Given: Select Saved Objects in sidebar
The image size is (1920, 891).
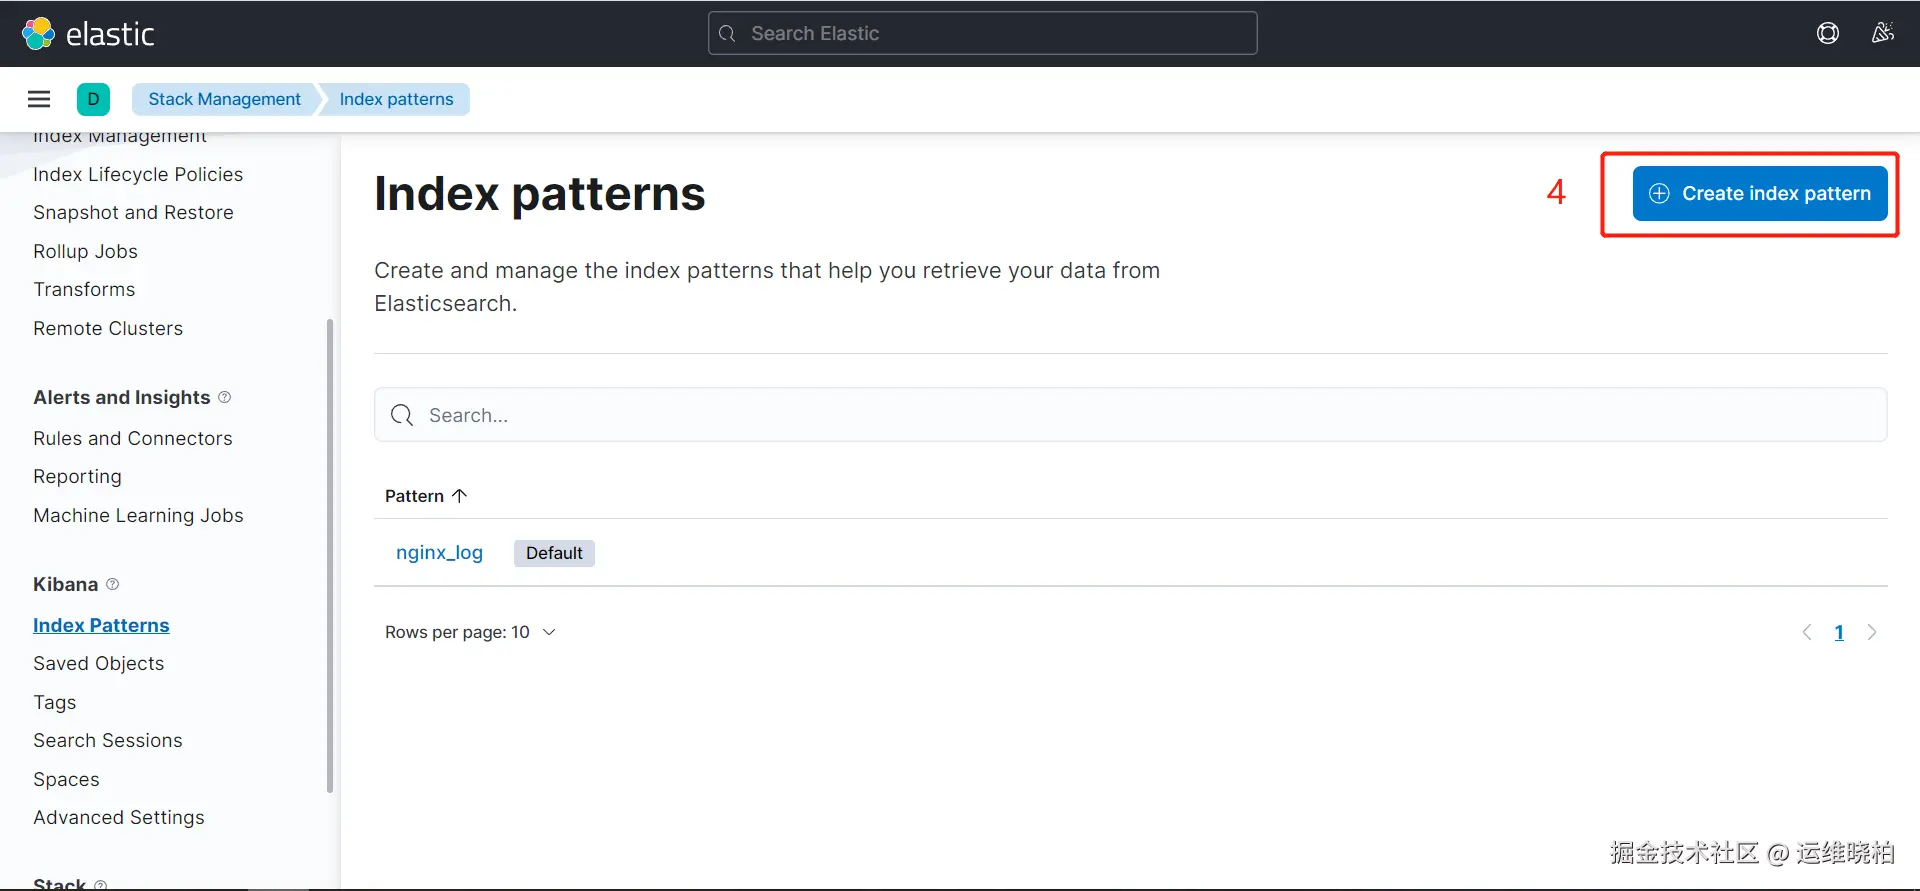Looking at the screenshot, I should coord(98,663).
